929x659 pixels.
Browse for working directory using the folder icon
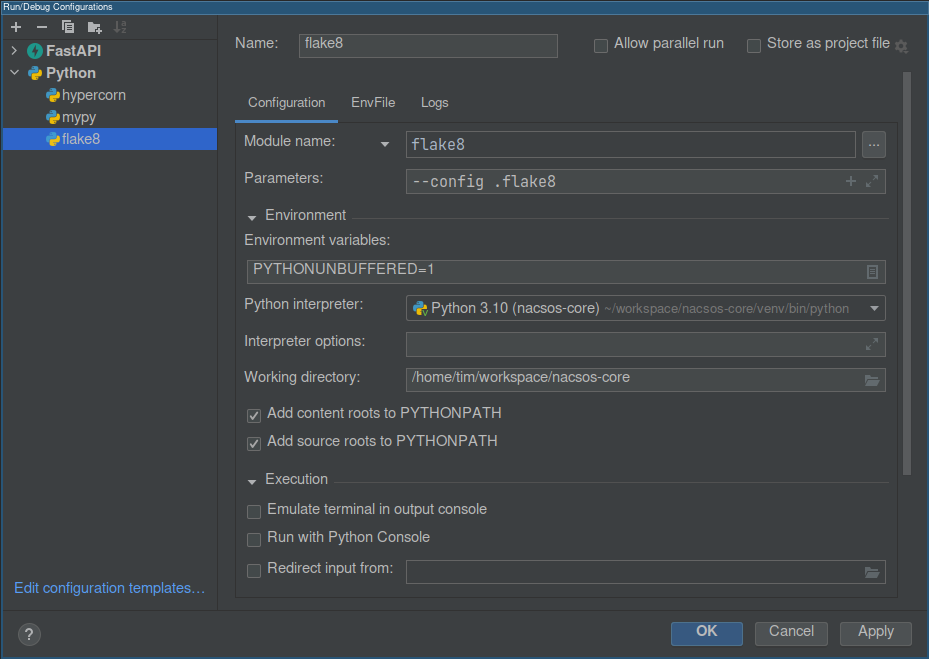(x=872, y=380)
